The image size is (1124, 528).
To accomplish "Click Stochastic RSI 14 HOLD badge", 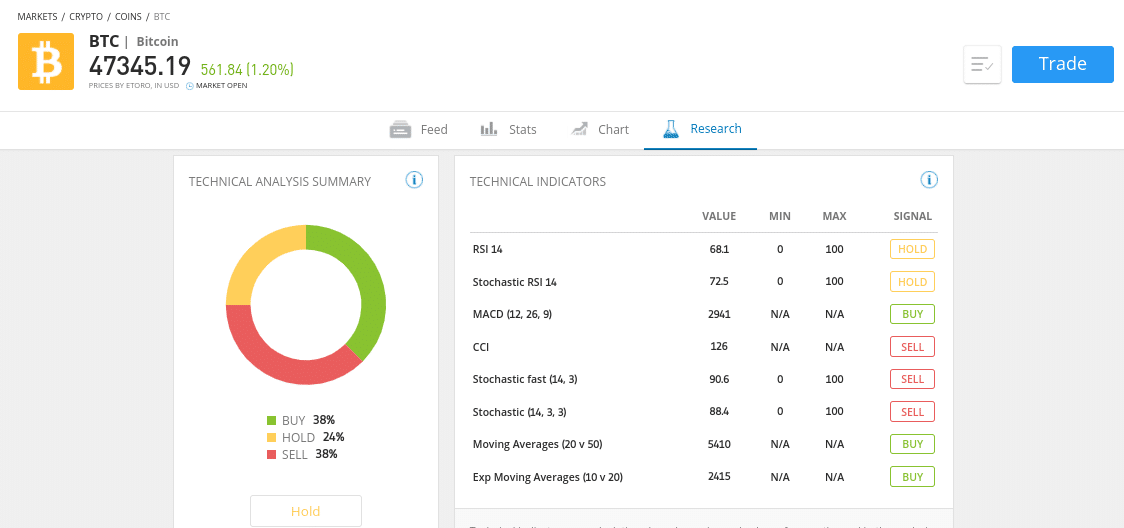I will click(x=913, y=282).
